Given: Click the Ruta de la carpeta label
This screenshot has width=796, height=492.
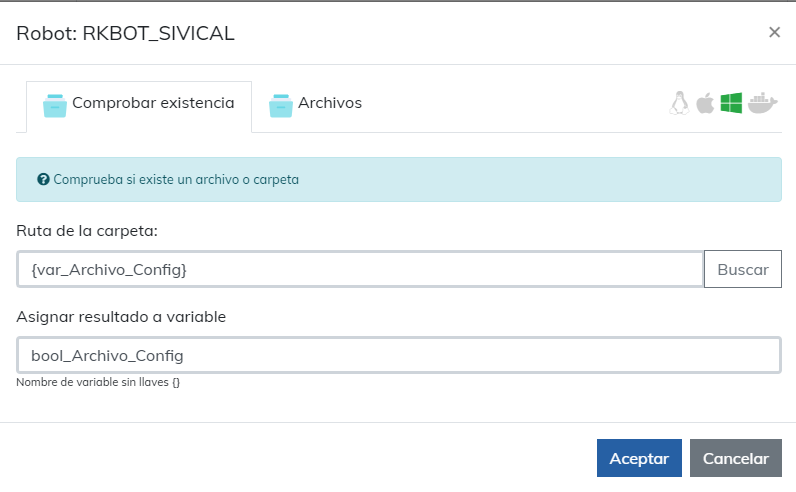Looking at the screenshot, I should click(x=88, y=231).
